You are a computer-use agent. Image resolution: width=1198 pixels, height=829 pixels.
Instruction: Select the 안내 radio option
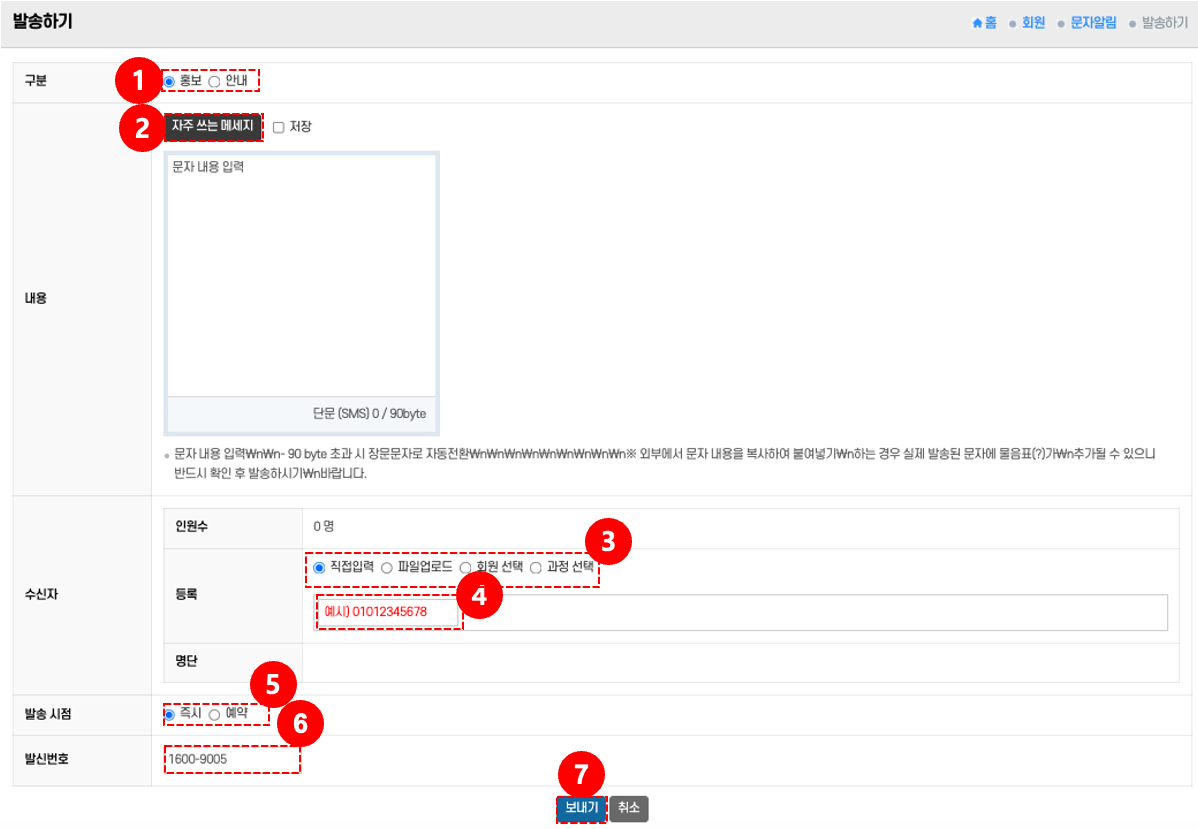point(214,81)
